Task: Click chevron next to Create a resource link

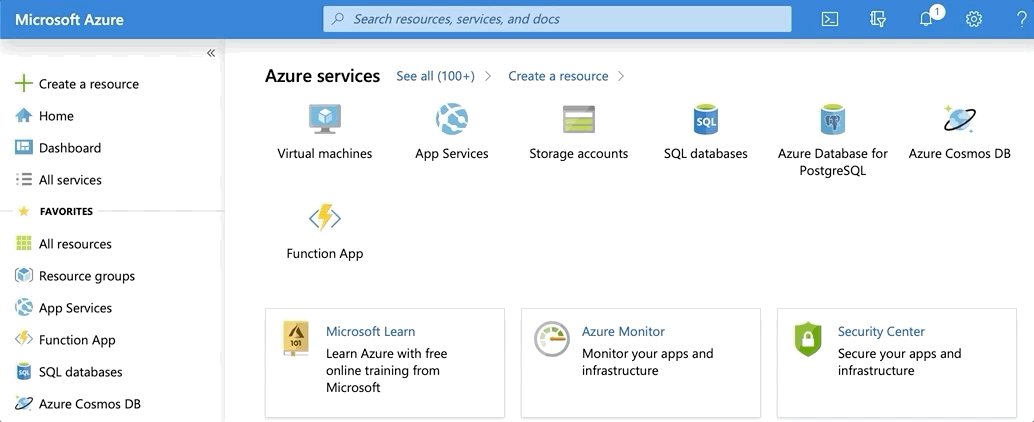Action: [x=621, y=76]
